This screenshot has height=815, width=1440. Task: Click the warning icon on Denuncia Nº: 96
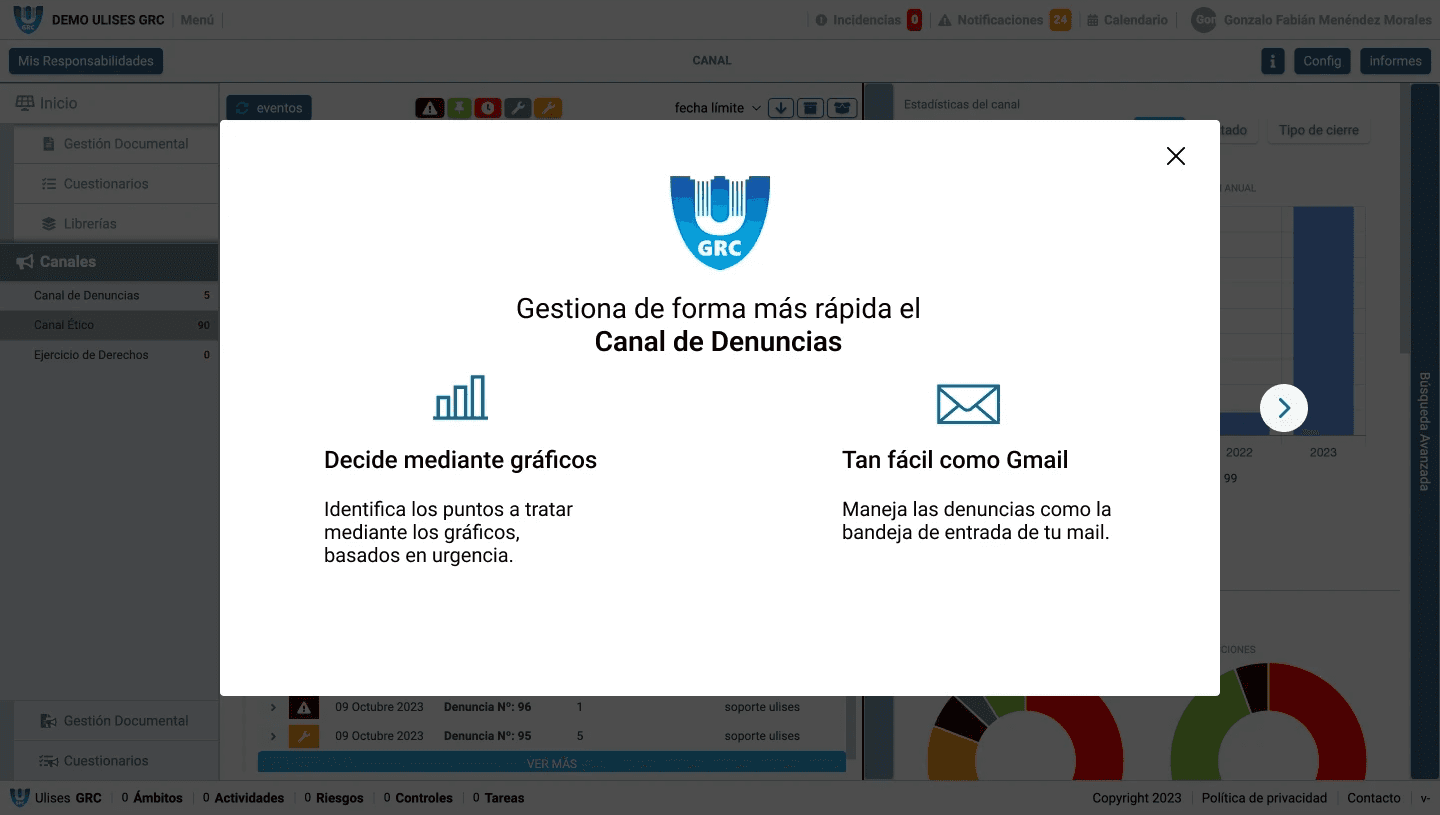click(304, 708)
